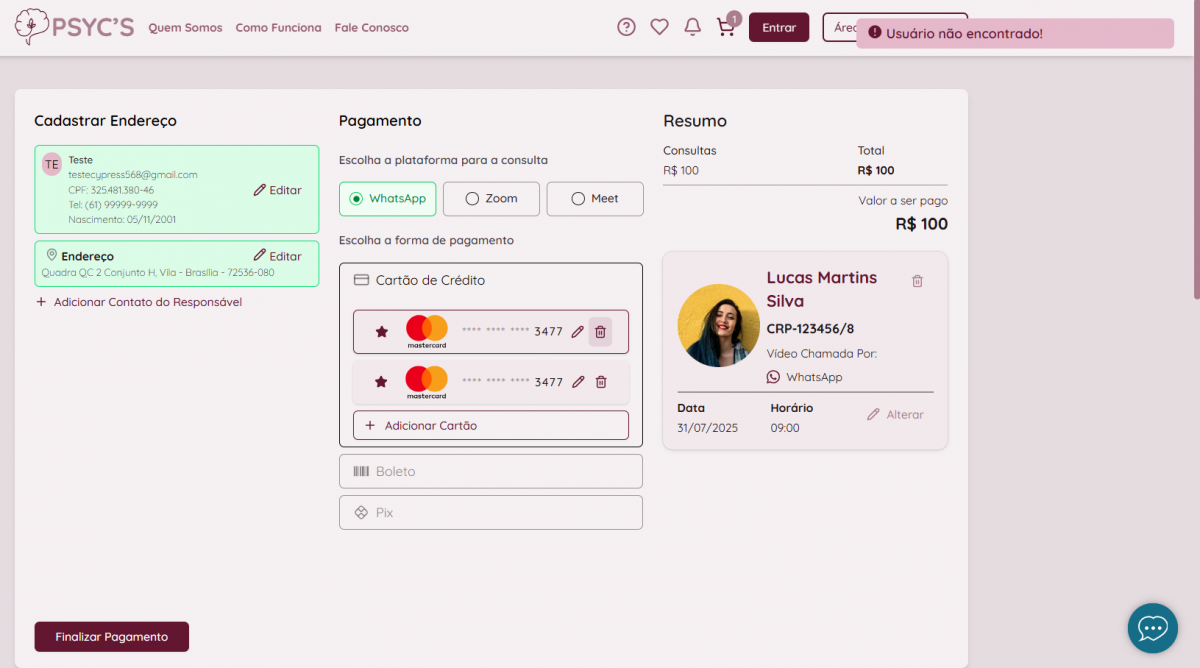Remove Lucas Martins Silva consultation via trash
Viewport: 1200px width, 668px height.
(x=917, y=281)
